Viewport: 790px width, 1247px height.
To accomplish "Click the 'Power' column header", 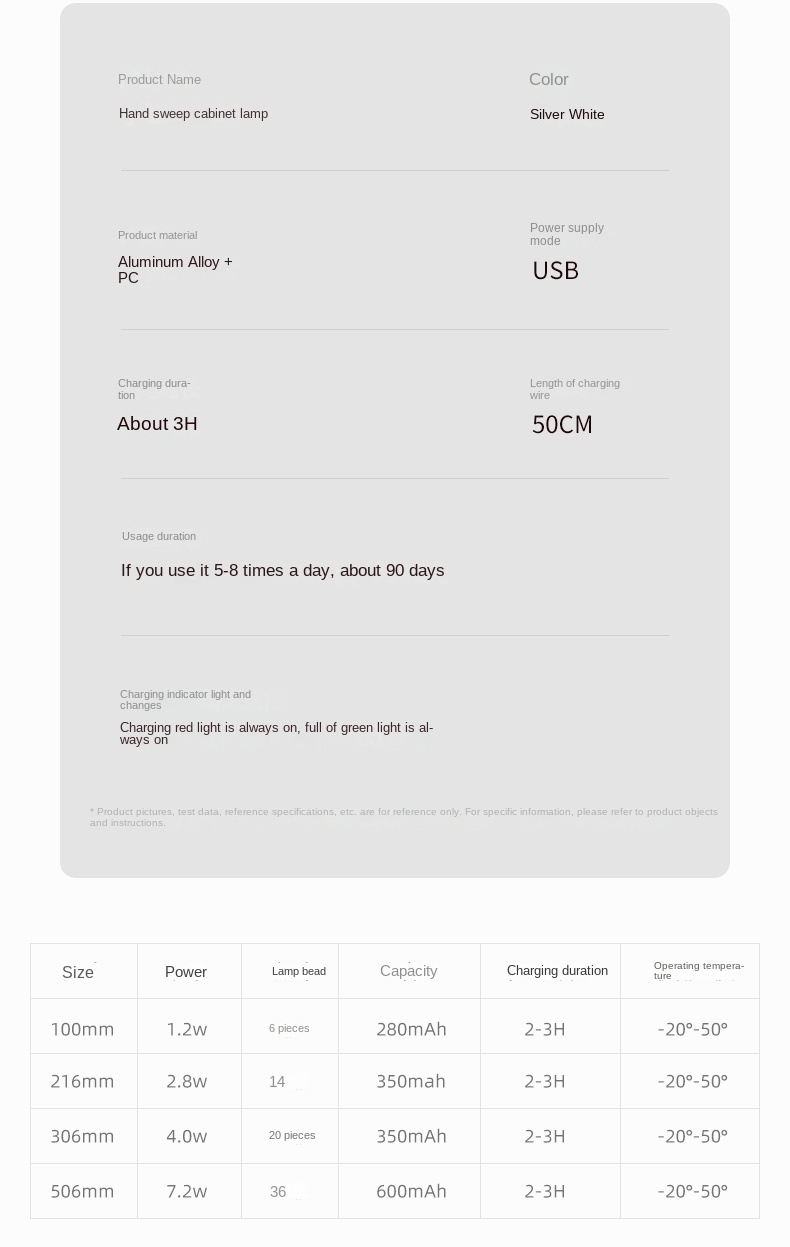I will [x=186, y=972].
